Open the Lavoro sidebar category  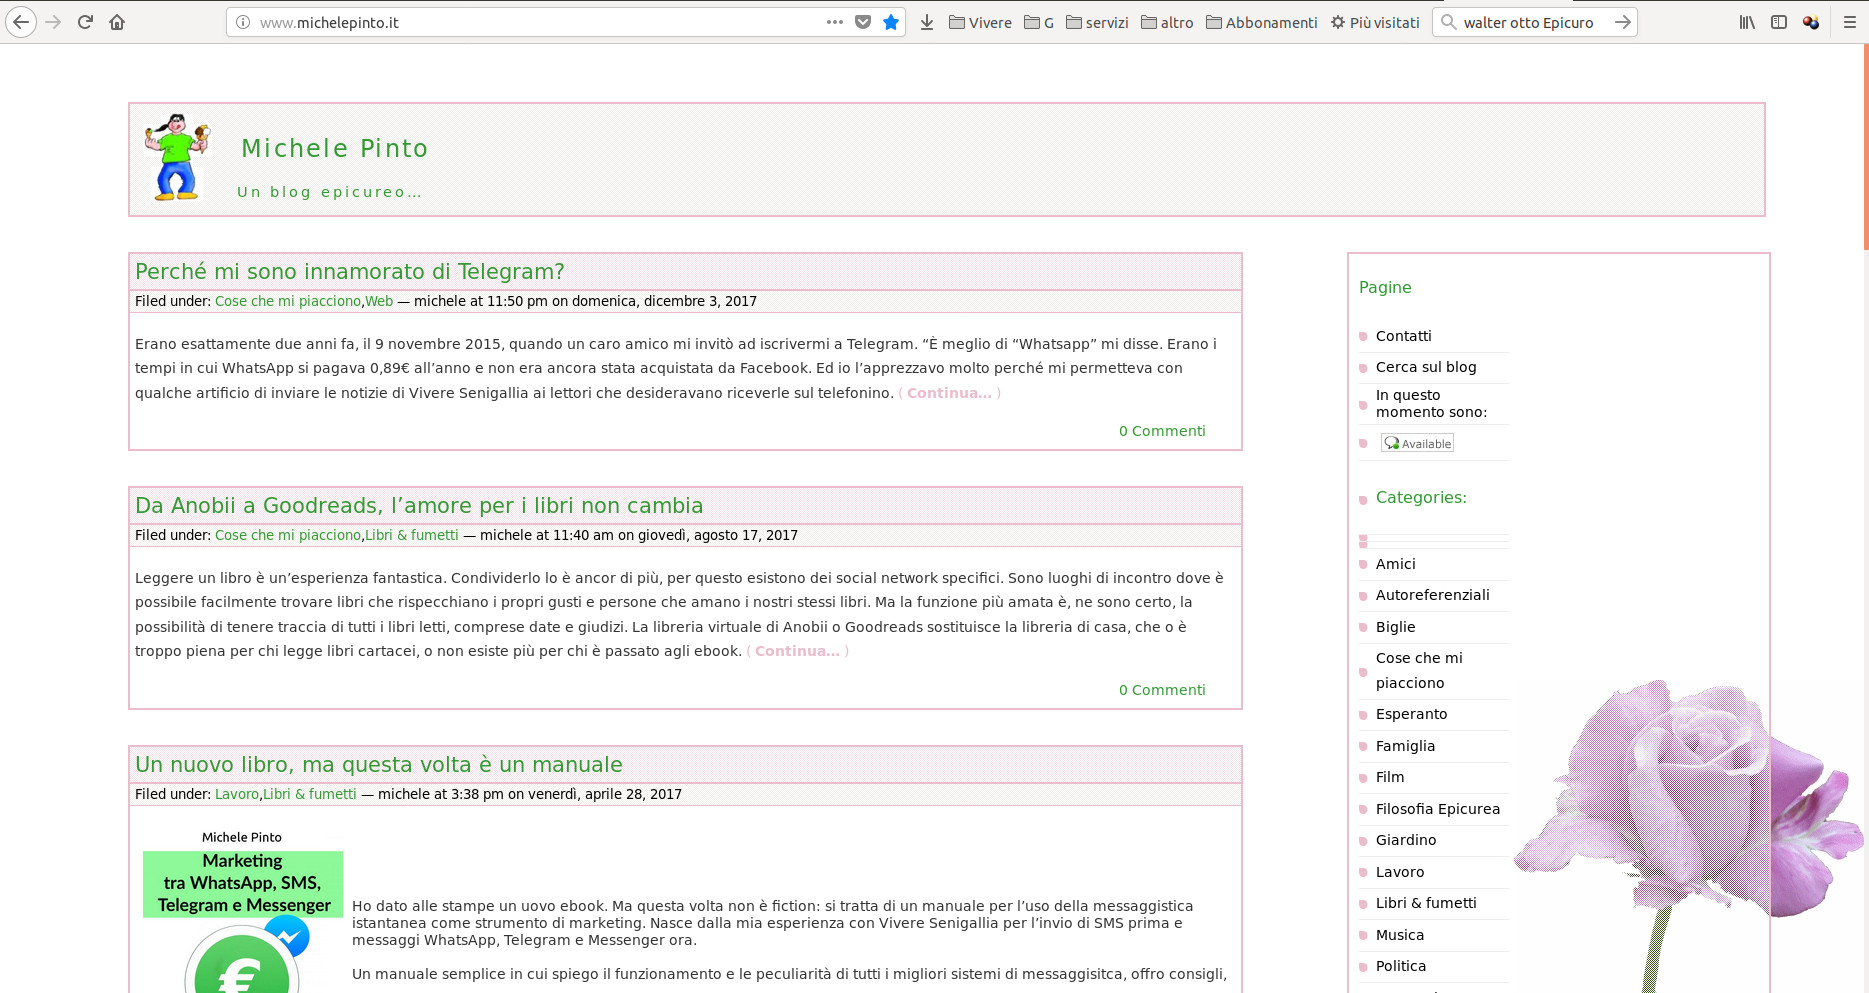pyautogui.click(x=1399, y=872)
